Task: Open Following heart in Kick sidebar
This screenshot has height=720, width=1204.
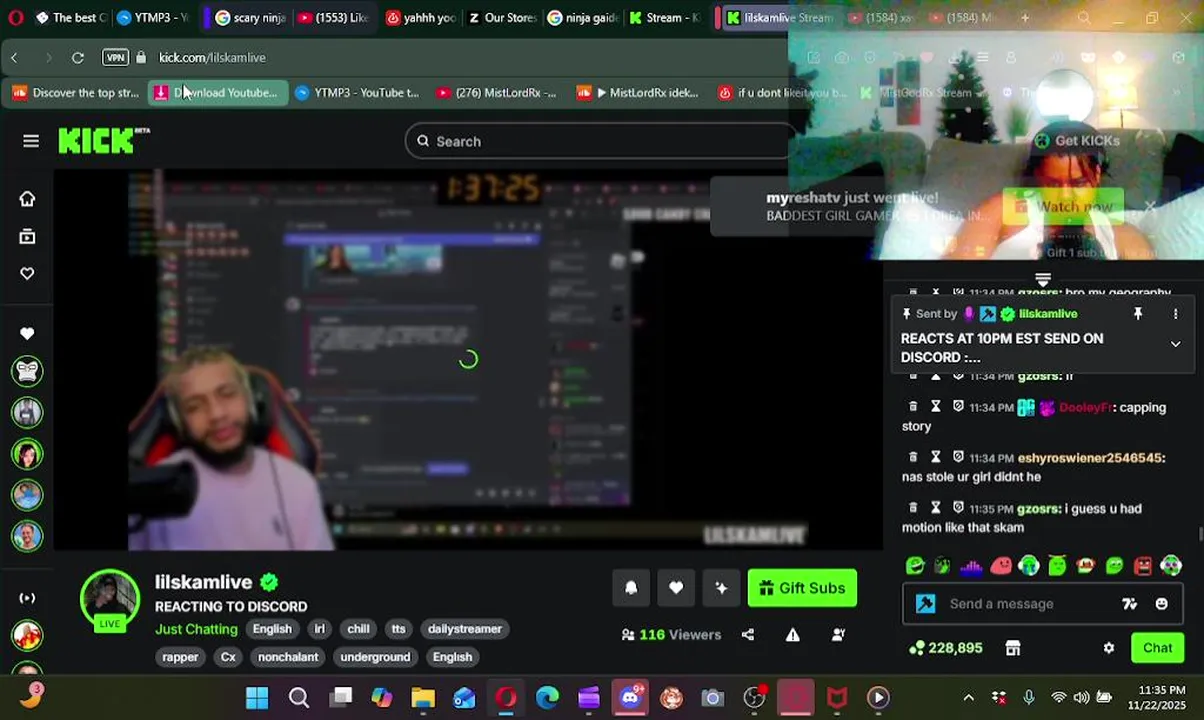Action: click(27, 273)
